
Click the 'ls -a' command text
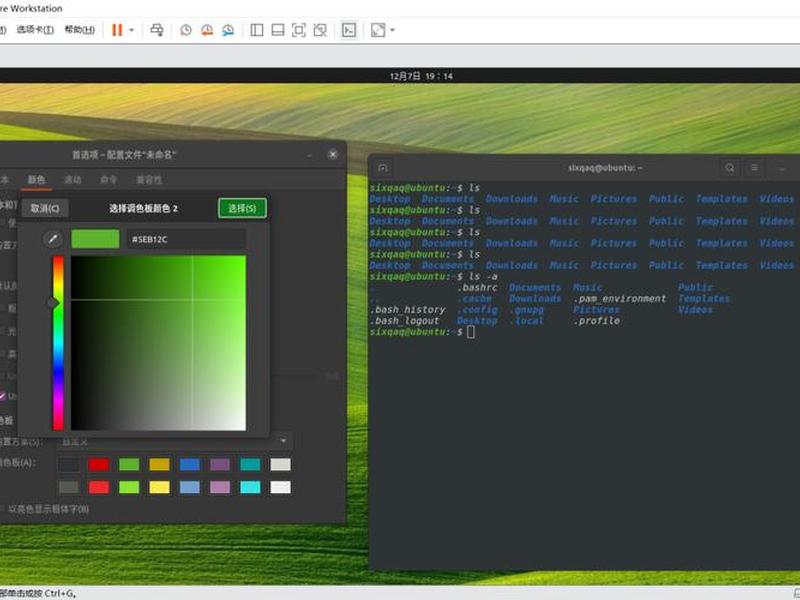tap(483, 277)
